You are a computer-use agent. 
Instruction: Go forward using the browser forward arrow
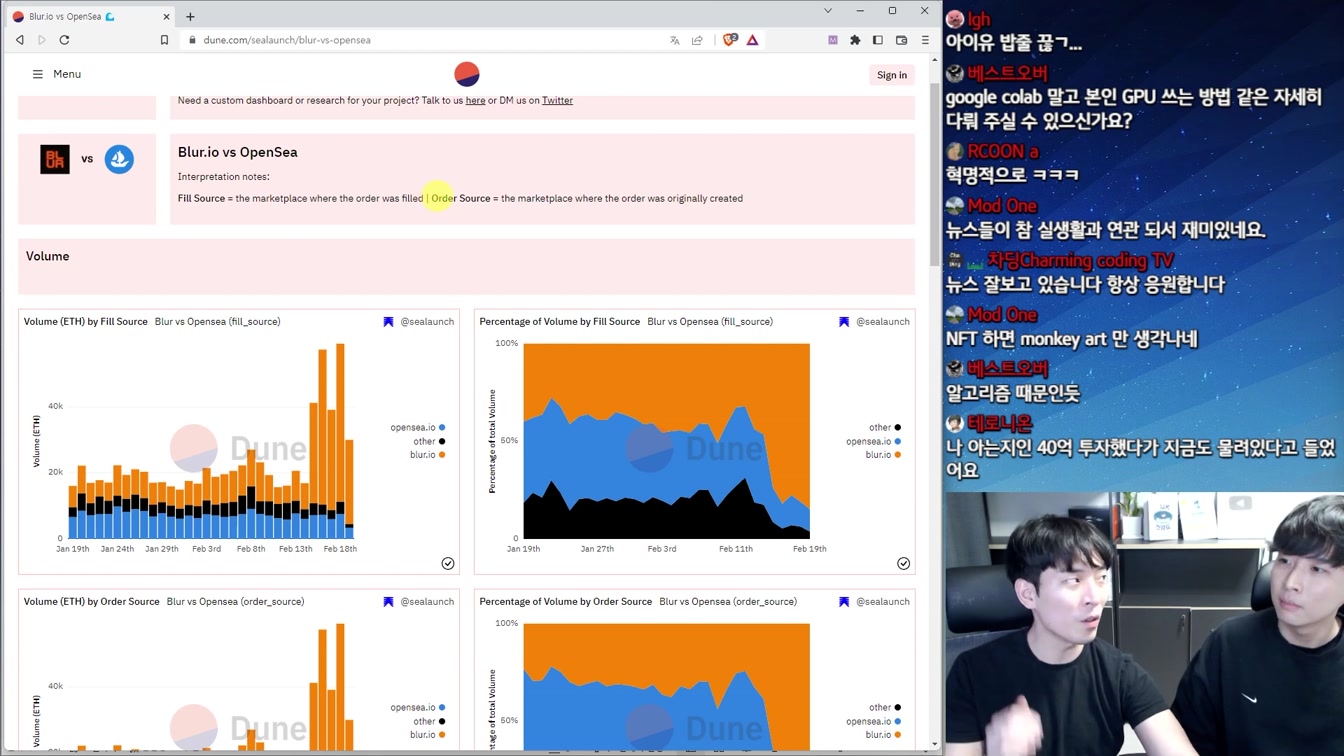42,40
